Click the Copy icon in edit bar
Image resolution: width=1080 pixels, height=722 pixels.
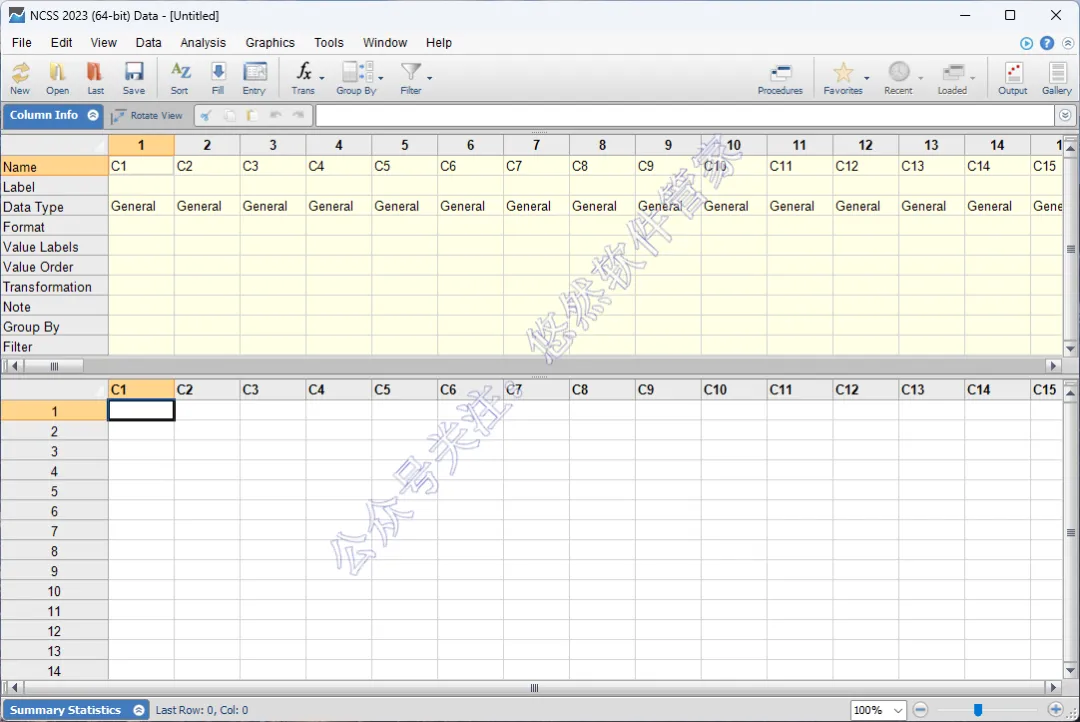click(229, 116)
